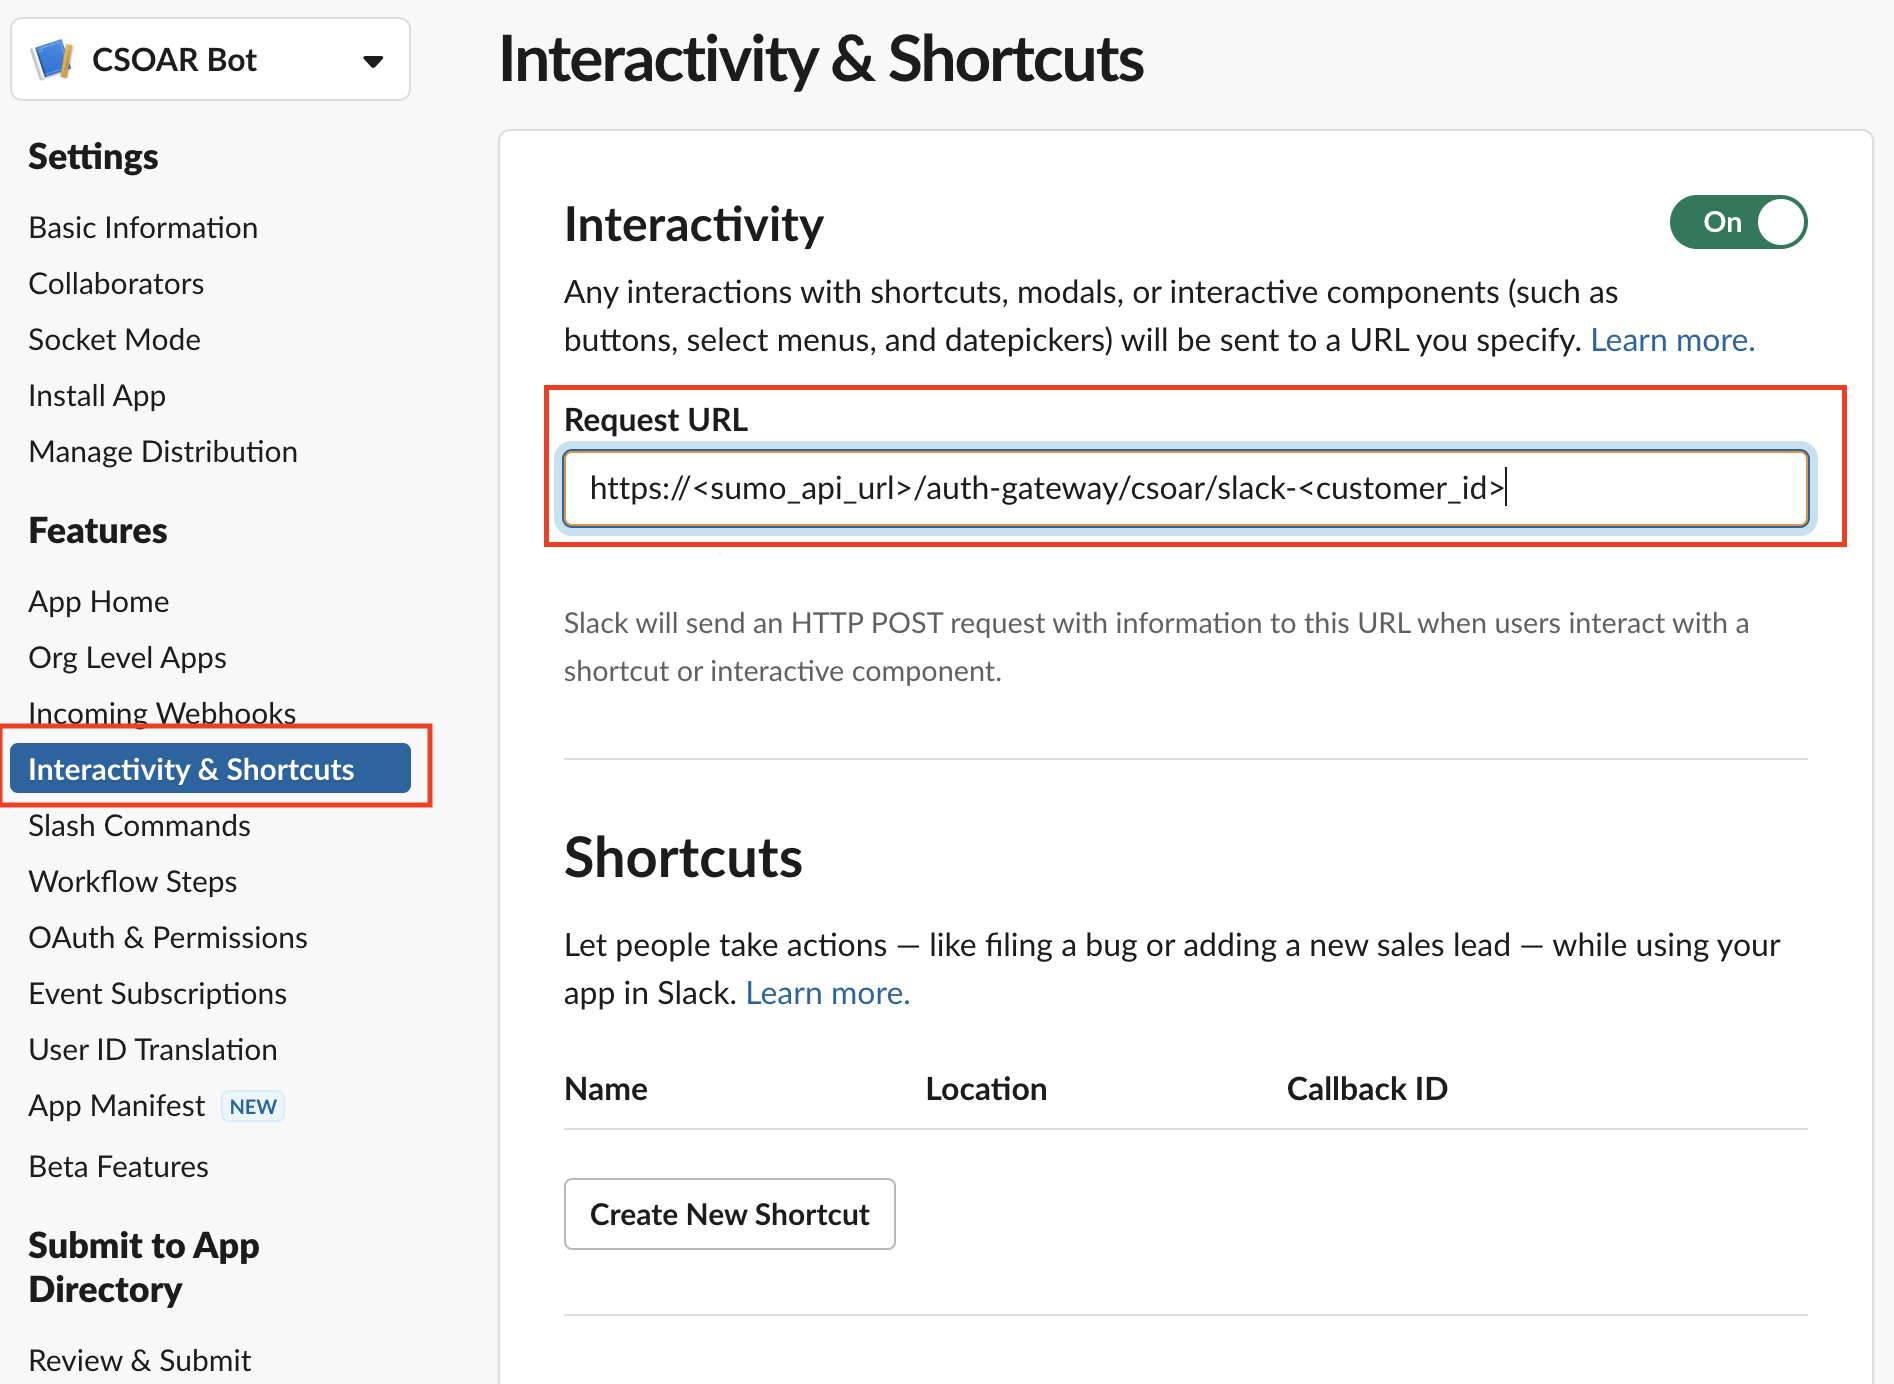Screen dimensions: 1894x1384
Task: Open OAuth & Permissions page
Action: point(168,938)
